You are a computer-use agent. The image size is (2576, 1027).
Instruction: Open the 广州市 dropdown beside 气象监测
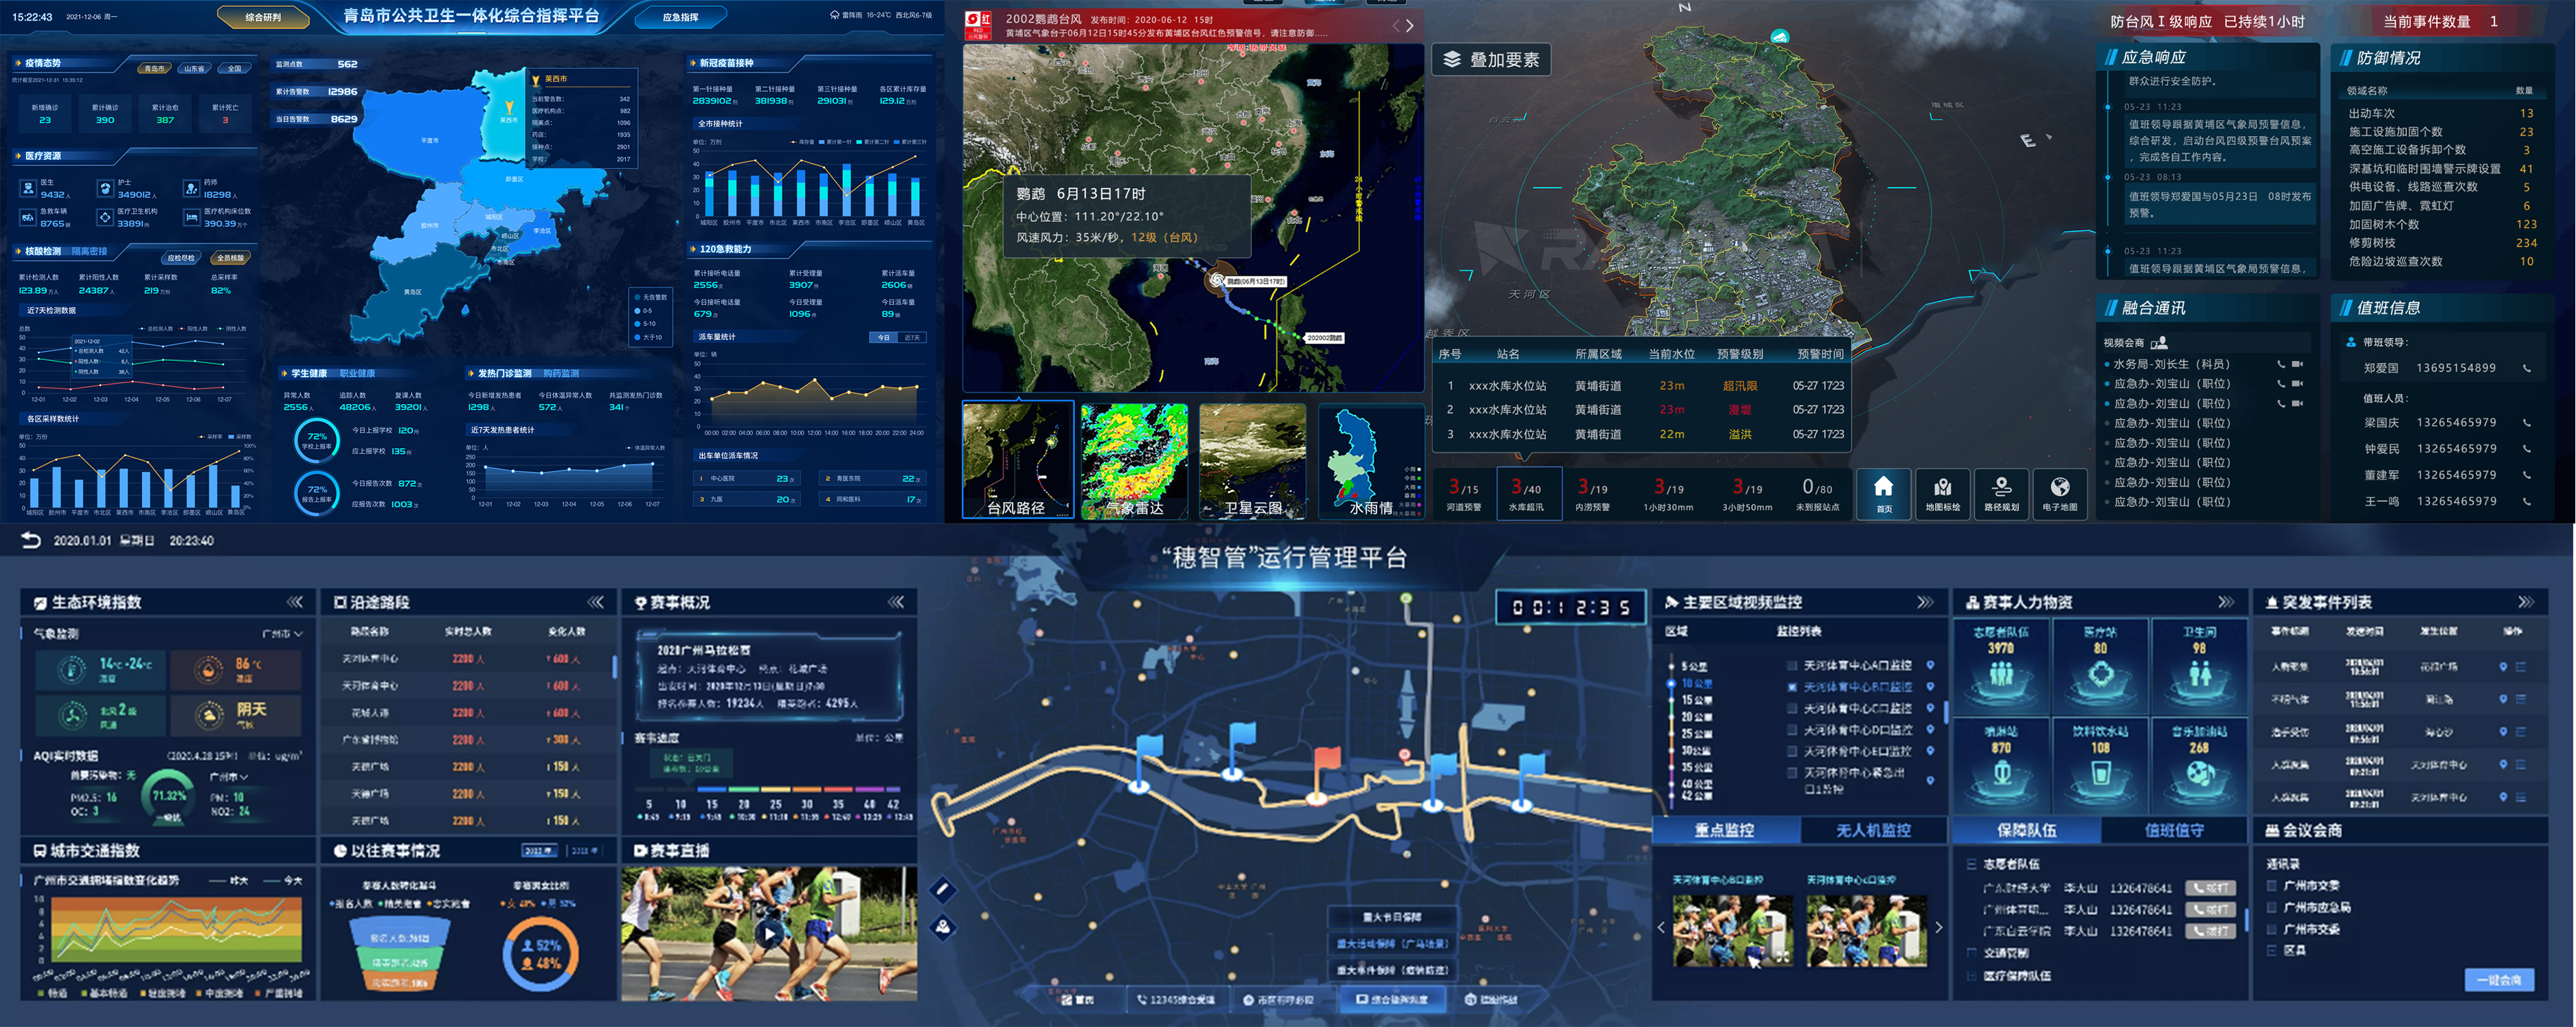pos(282,633)
